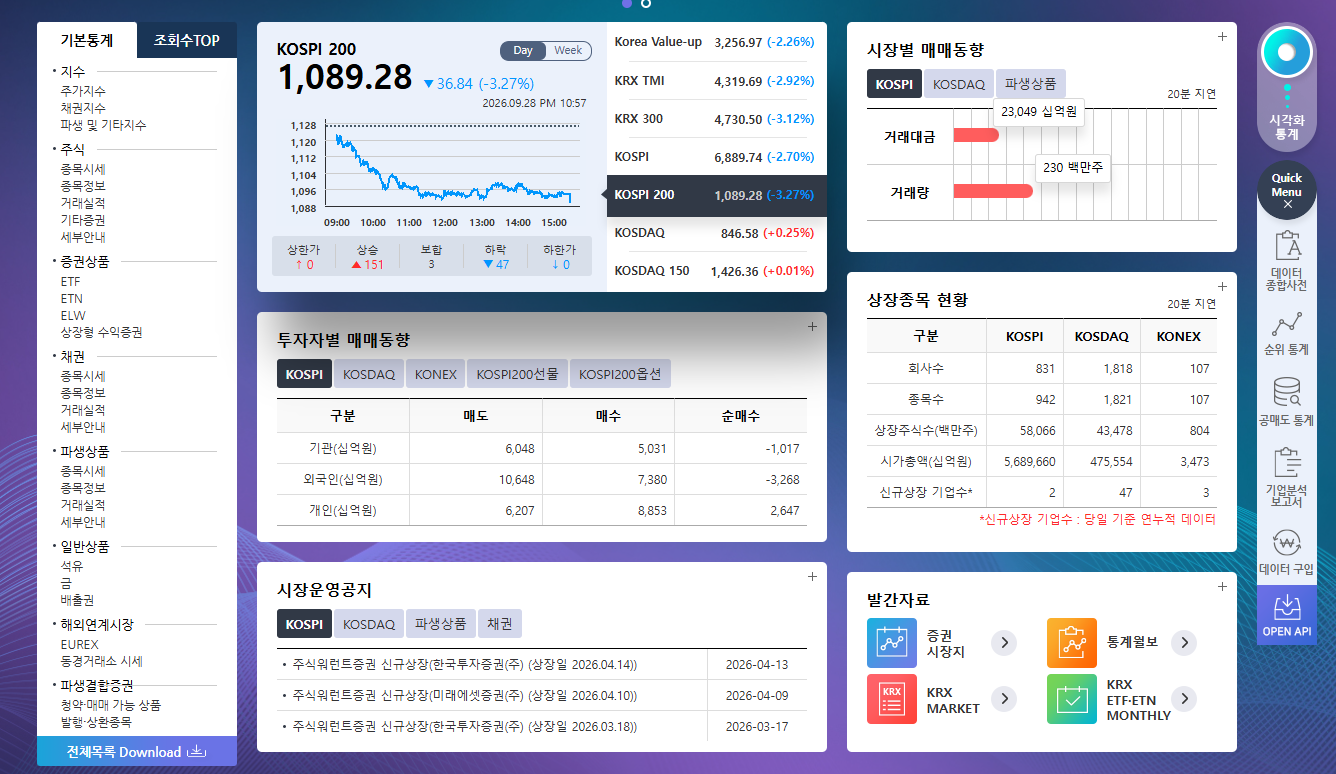
Task: Open the 배출권 link under 일반상품
Action: [77, 600]
